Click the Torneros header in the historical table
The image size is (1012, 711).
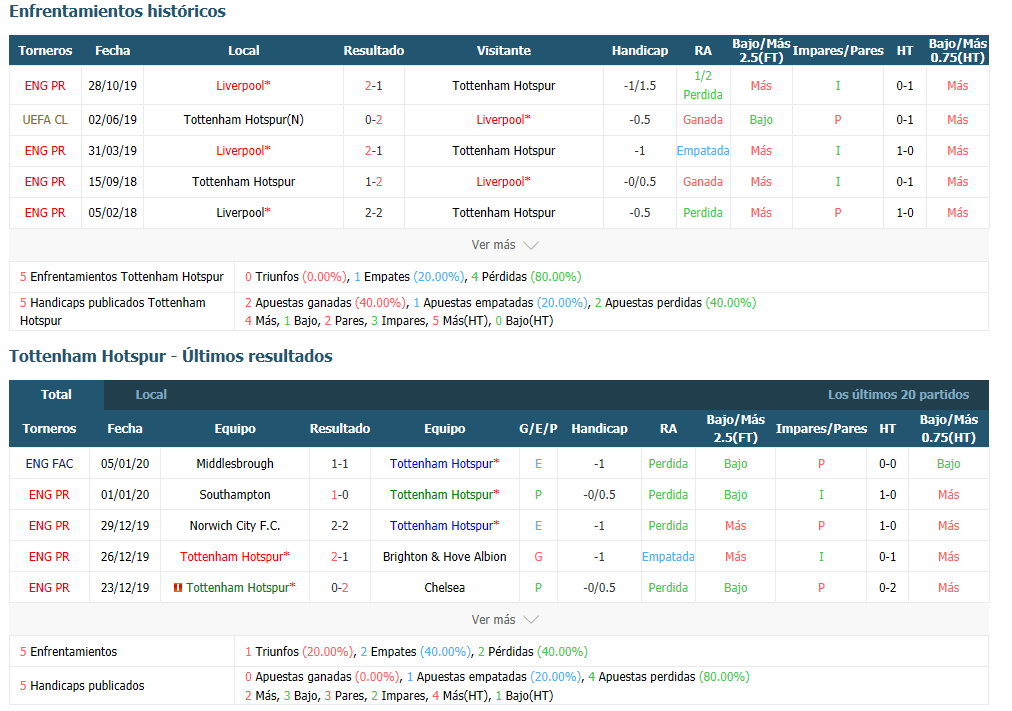tap(45, 50)
